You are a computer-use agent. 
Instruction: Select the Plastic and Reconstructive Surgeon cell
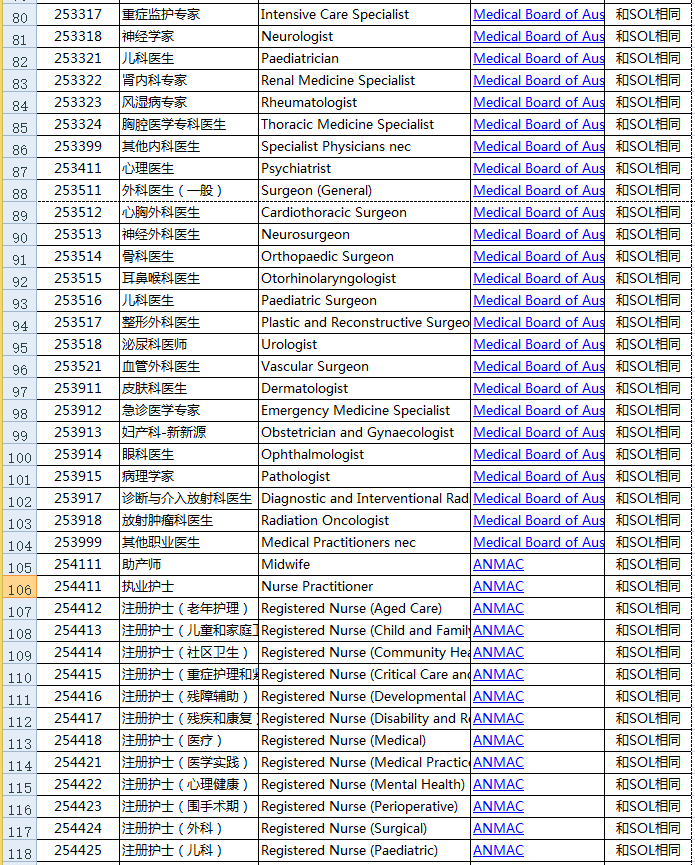pyautogui.click(x=364, y=323)
